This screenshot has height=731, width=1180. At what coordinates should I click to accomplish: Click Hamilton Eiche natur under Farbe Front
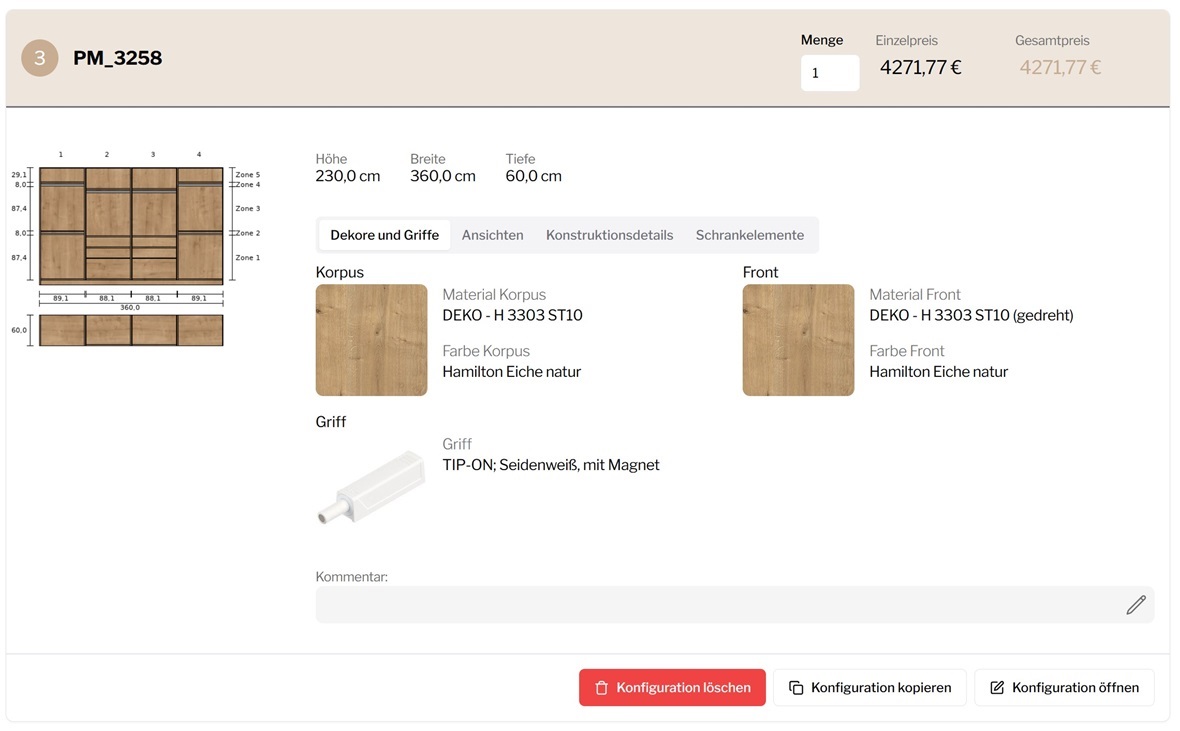[938, 372]
